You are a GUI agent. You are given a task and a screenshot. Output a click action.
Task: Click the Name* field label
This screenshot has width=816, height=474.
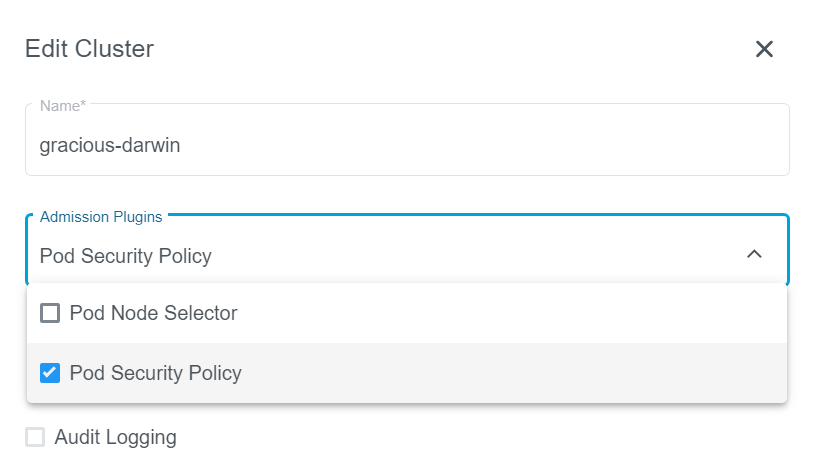(62, 105)
